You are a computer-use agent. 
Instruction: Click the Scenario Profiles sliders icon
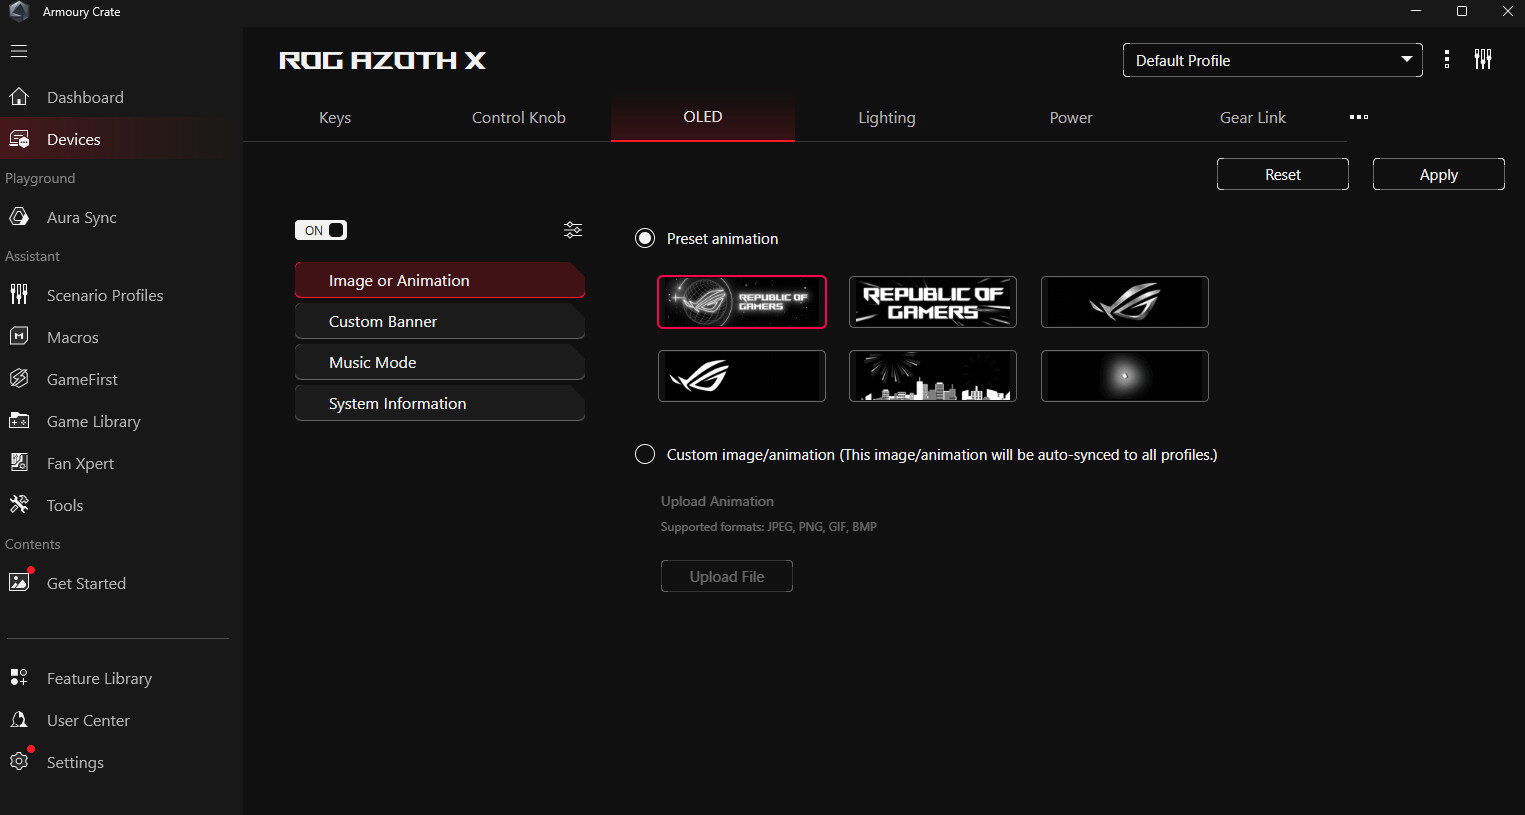tap(19, 295)
